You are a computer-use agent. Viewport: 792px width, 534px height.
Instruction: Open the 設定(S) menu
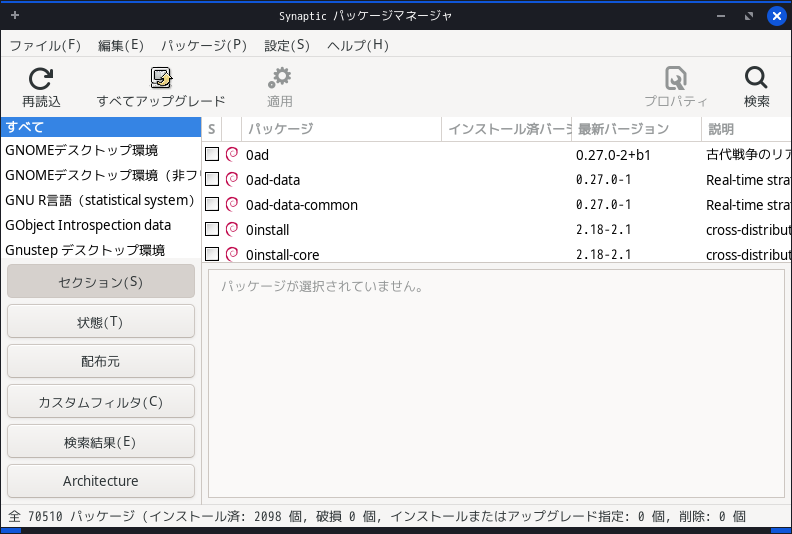pyautogui.click(x=287, y=45)
